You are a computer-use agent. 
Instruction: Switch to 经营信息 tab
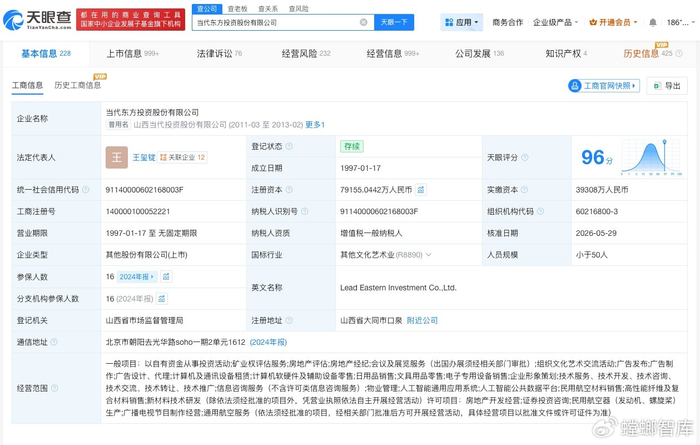pyautogui.click(x=393, y=54)
